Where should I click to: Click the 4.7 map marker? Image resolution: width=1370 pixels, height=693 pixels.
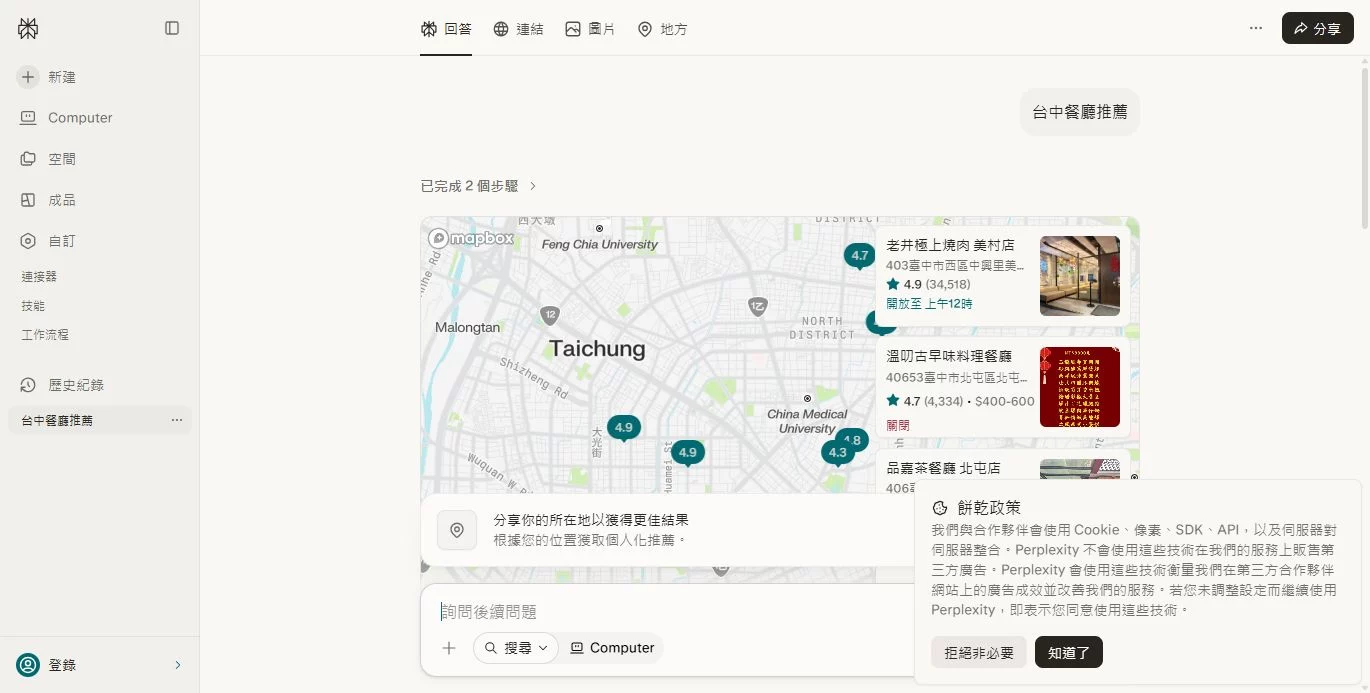point(860,256)
